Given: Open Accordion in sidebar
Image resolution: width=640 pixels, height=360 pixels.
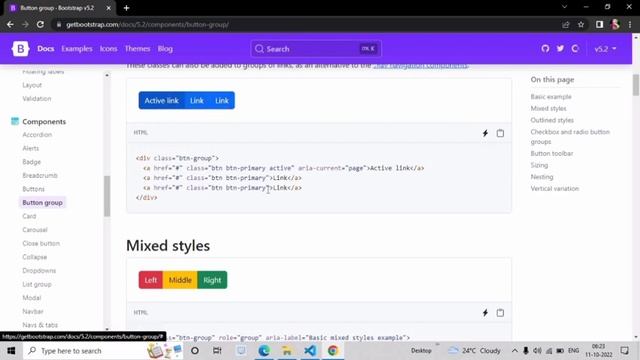Looking at the screenshot, I should click(37, 135).
